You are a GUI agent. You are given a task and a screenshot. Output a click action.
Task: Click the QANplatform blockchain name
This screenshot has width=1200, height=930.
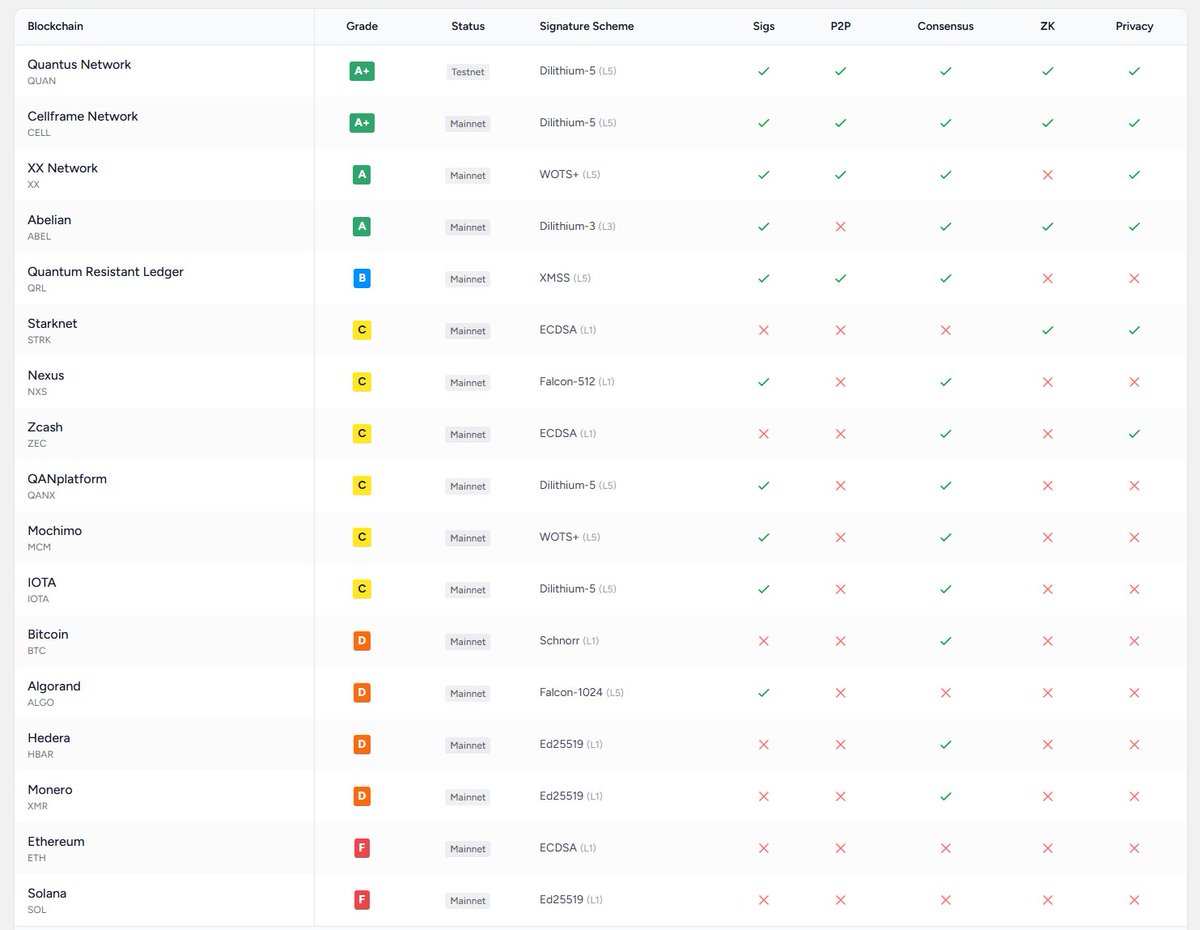pos(67,479)
